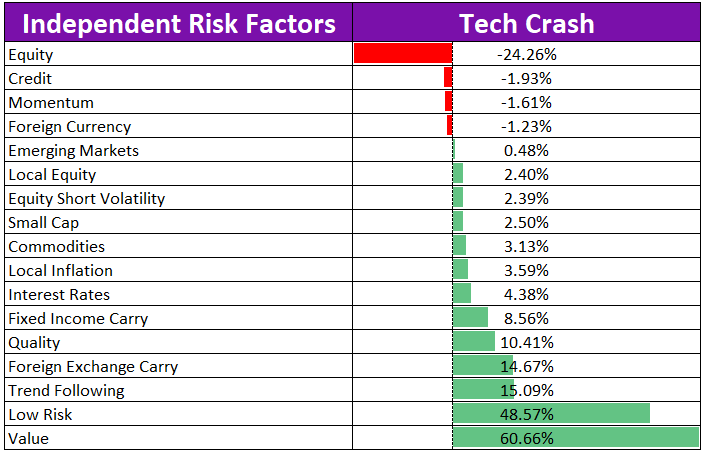The width and height of the screenshot is (705, 455).
Task: Select the Credit row label
Action: 30,79
